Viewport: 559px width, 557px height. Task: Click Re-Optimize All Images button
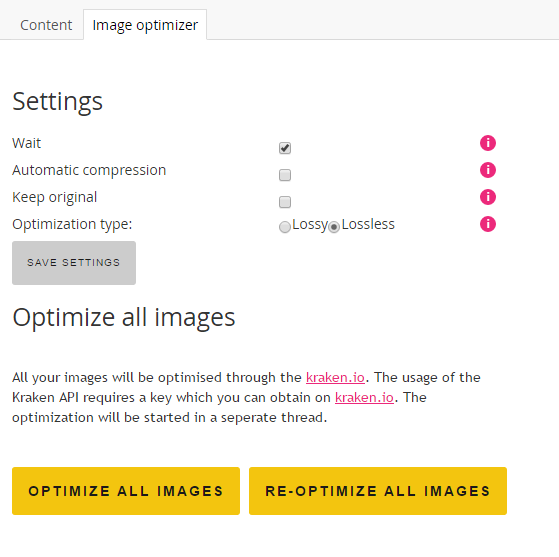coord(378,491)
